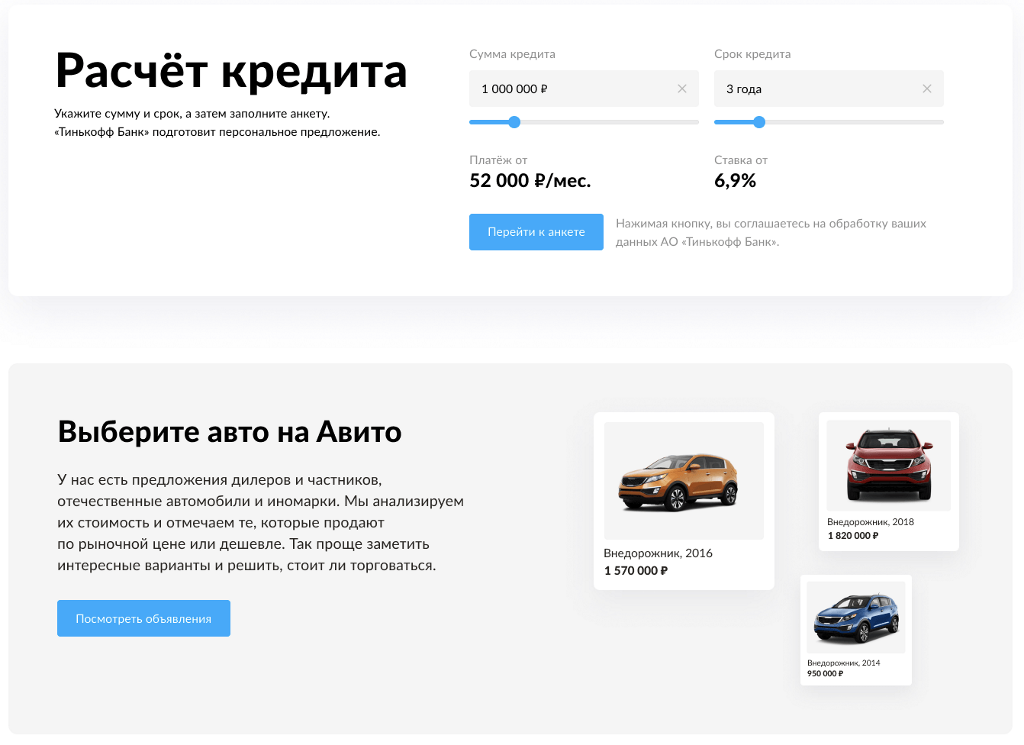Click the Перейти к анкете button
This screenshot has height=745, width=1024.
click(536, 232)
